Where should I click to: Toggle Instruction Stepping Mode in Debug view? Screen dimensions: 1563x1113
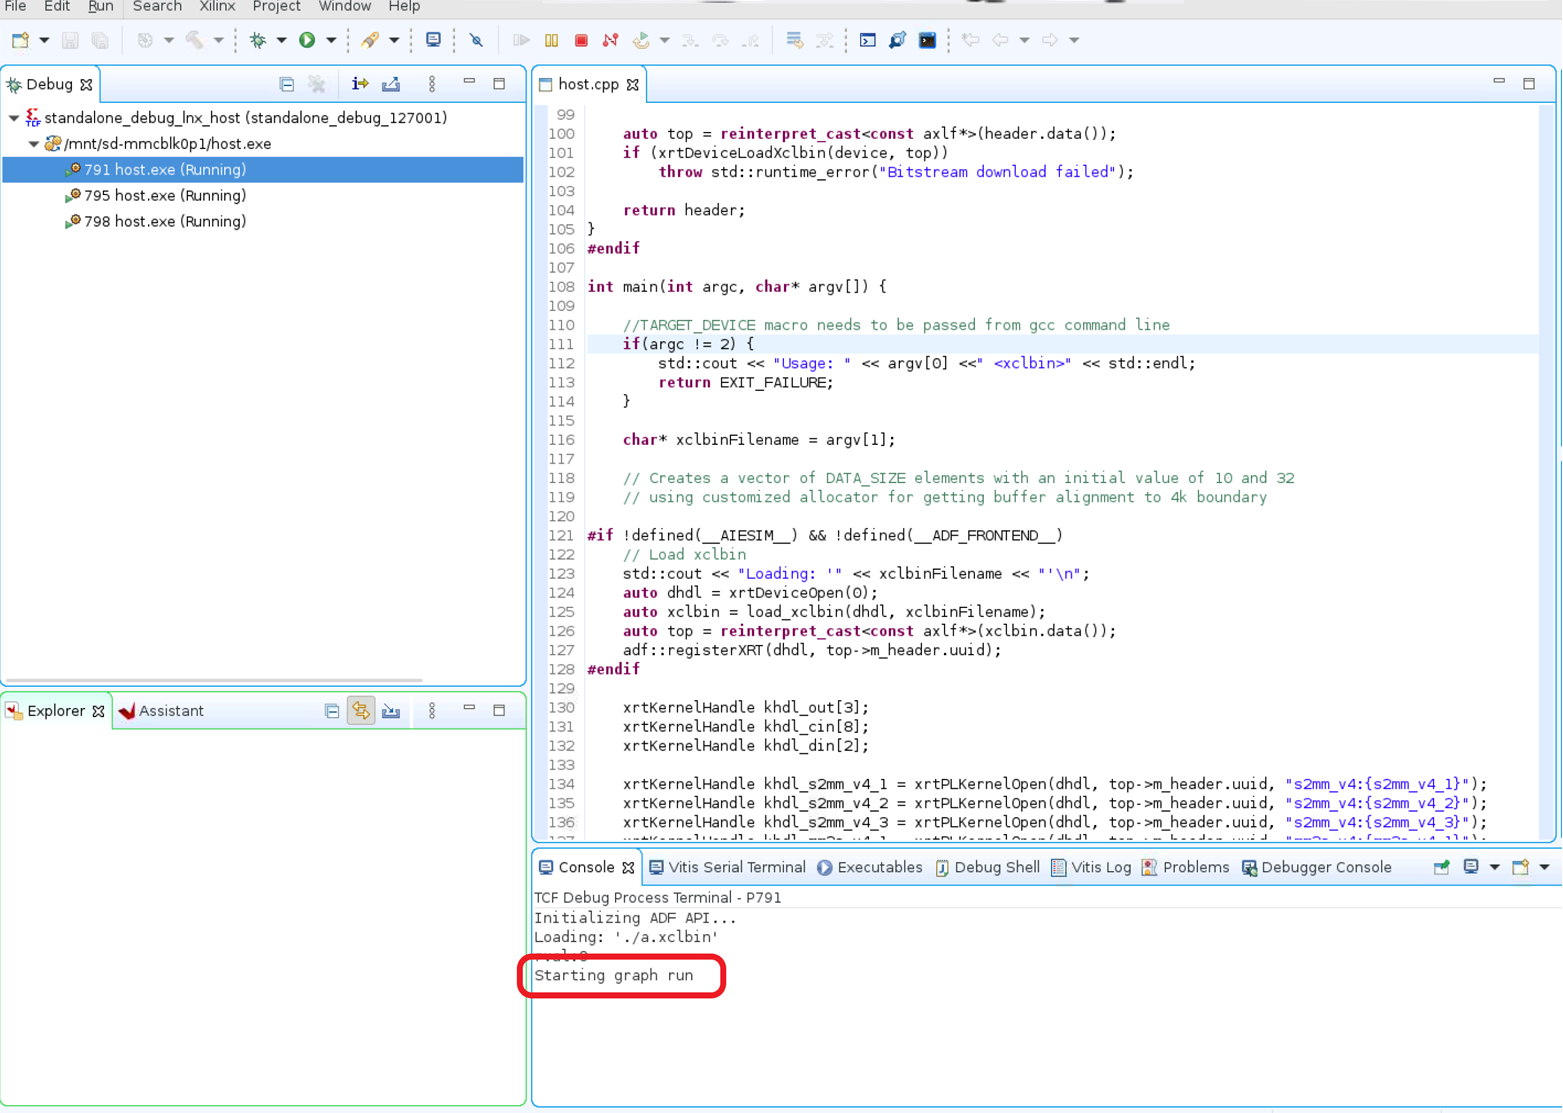360,85
